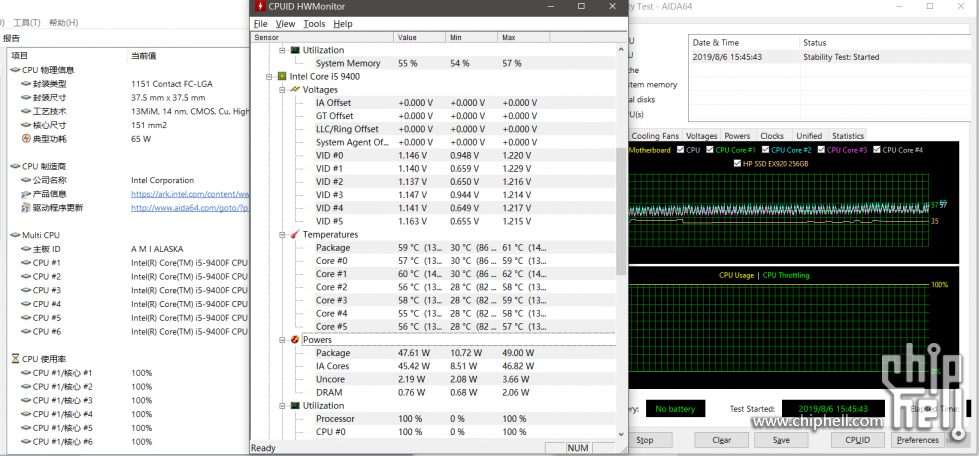Collapse the Utilization node above System Memory
The width and height of the screenshot is (979, 456).
282,50
